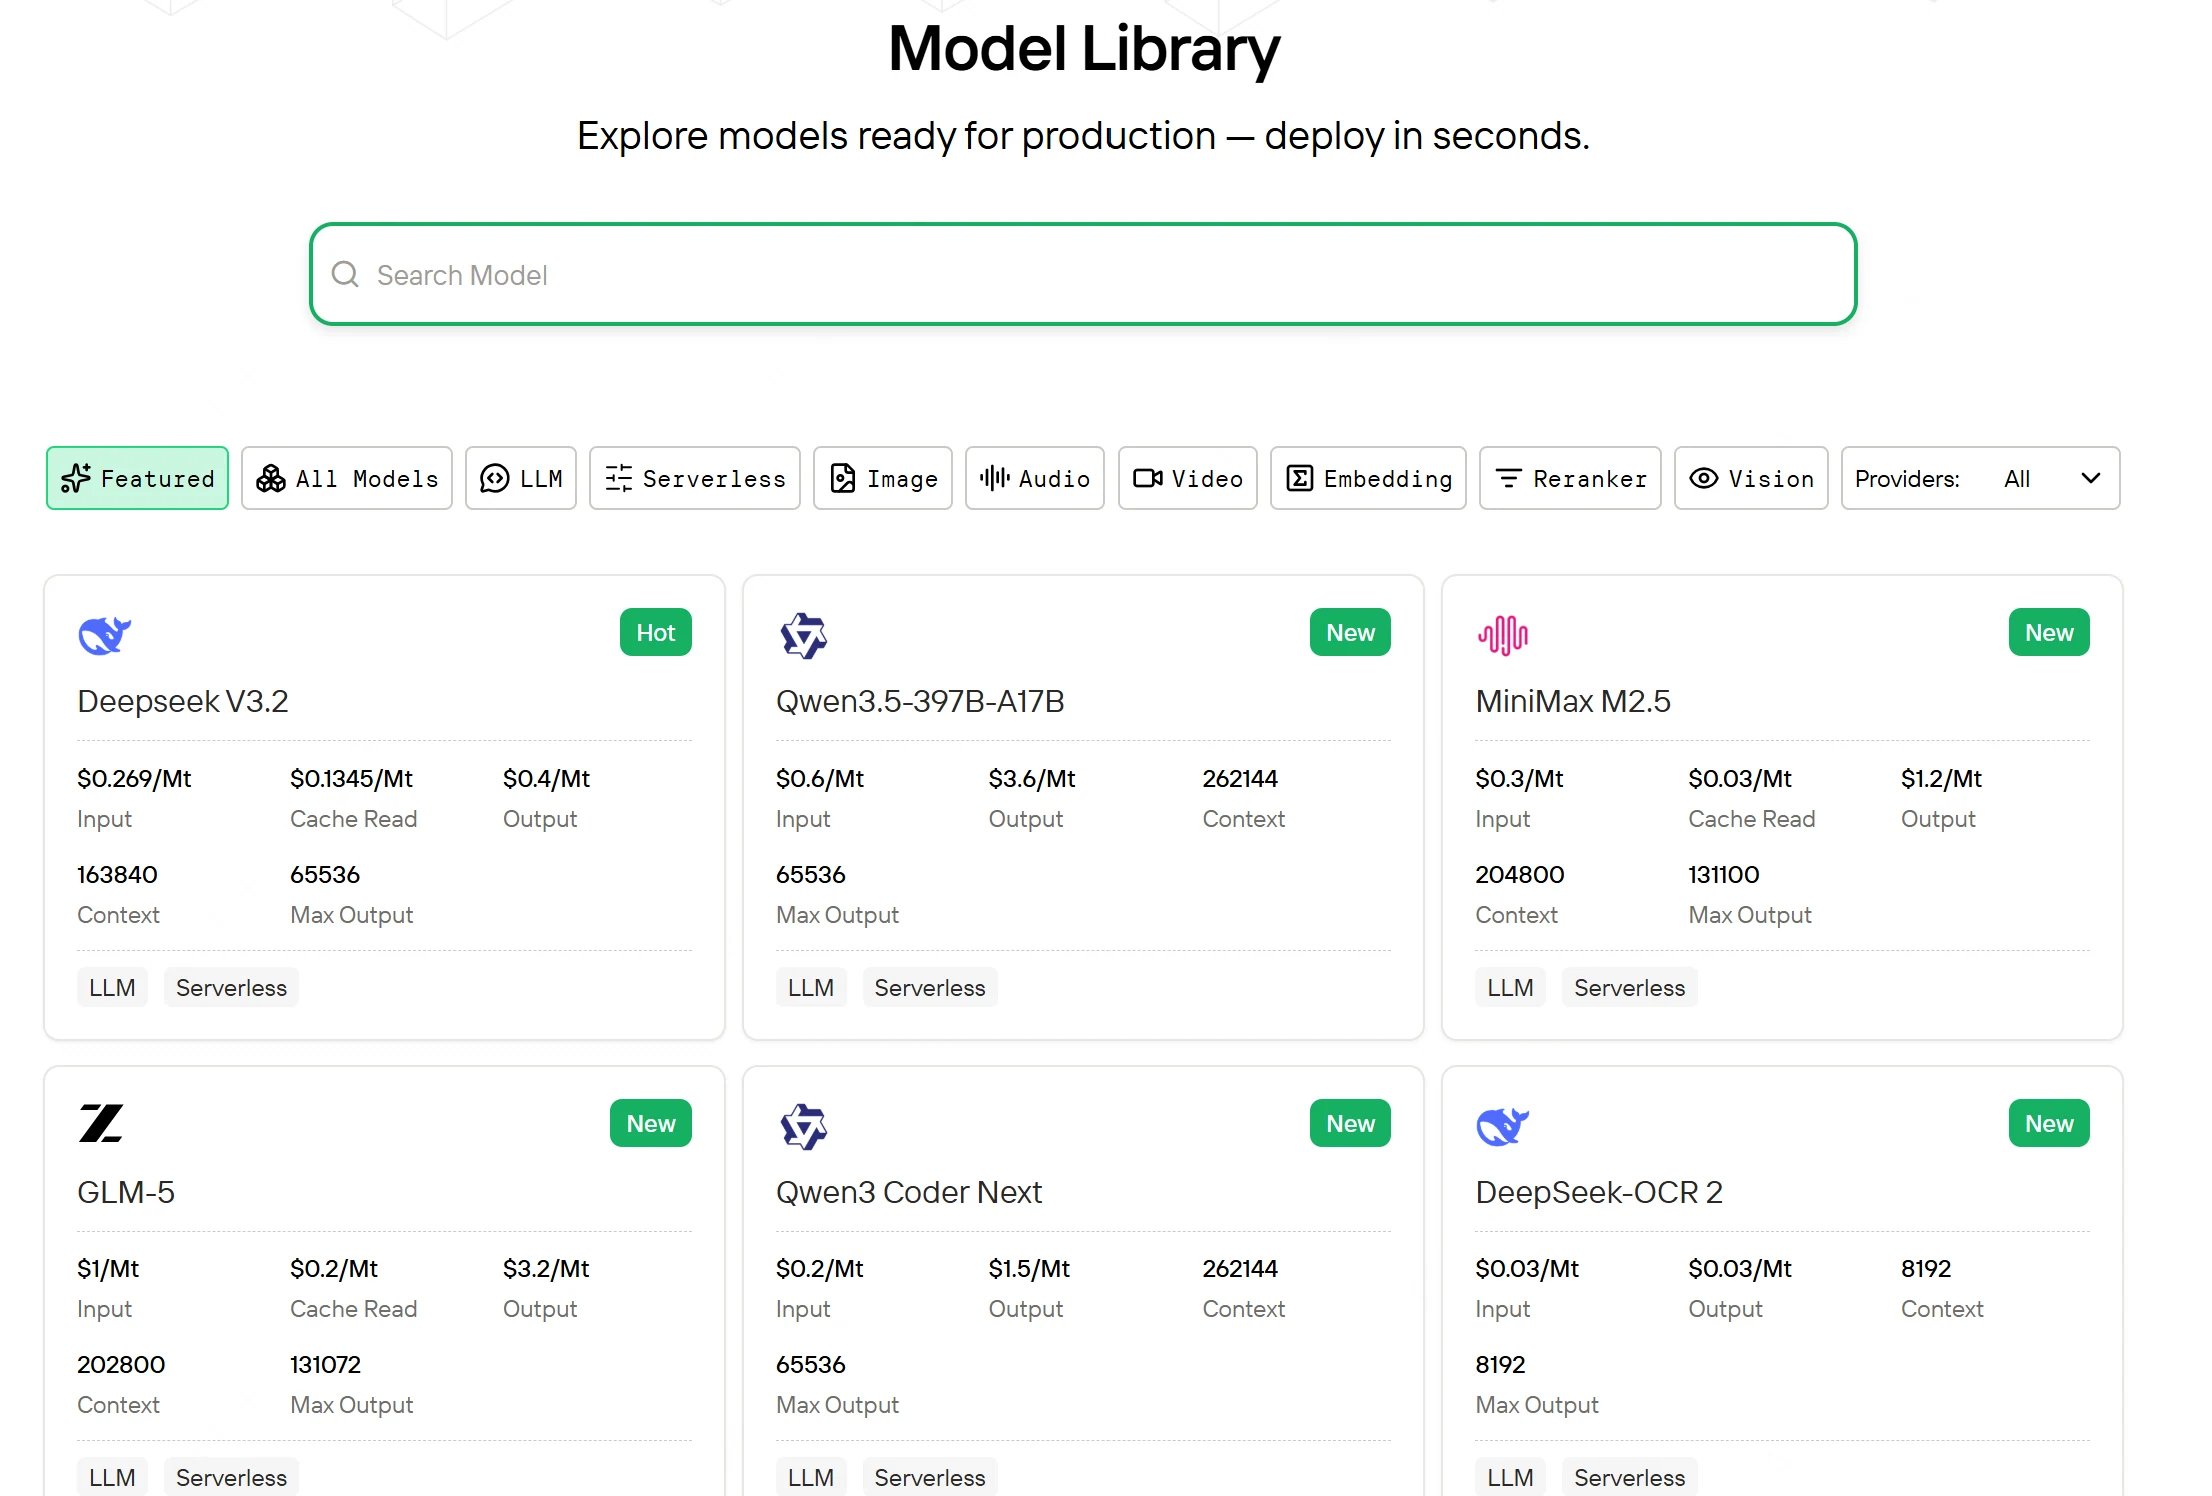Click the New badge on MiniMax M2.5
The height and width of the screenshot is (1496, 2212).
(x=2049, y=632)
